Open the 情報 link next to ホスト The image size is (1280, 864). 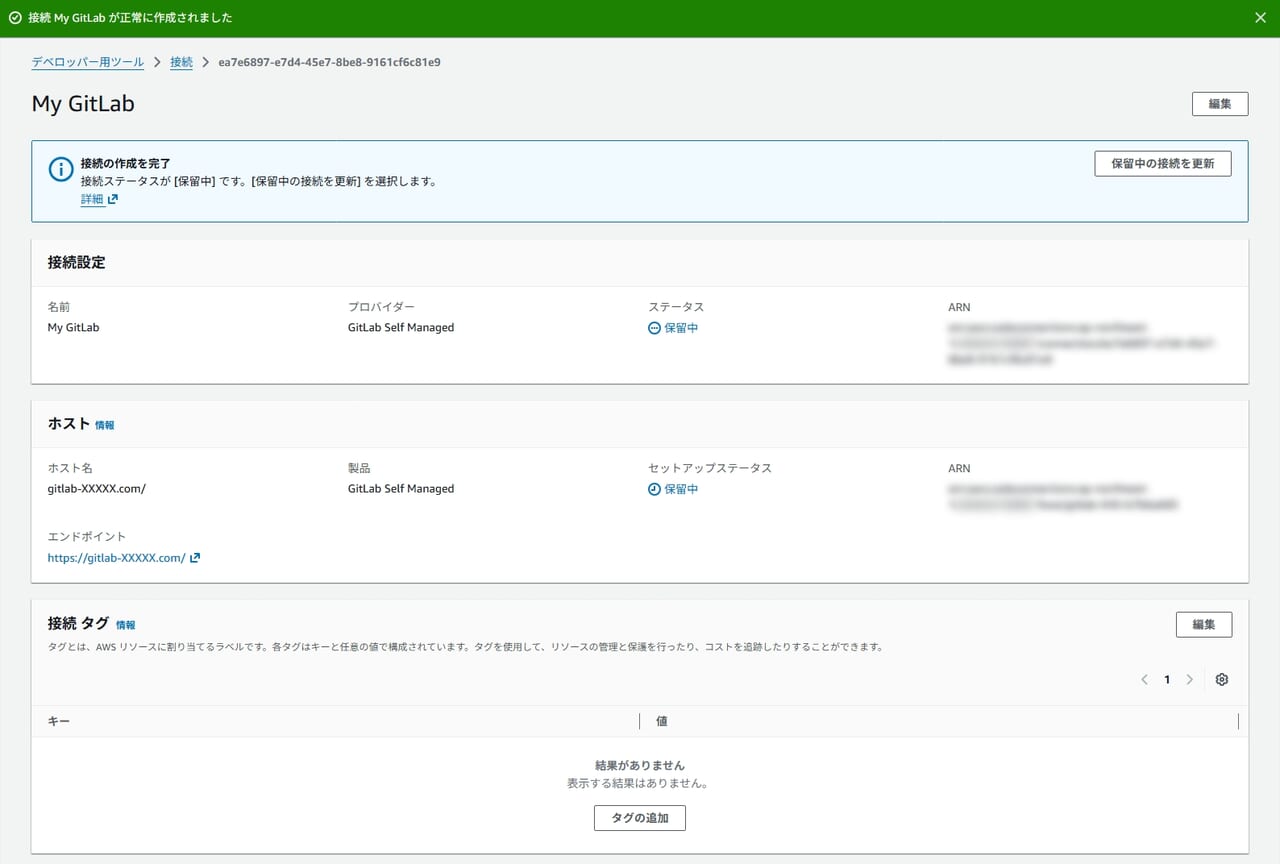[x=105, y=425]
